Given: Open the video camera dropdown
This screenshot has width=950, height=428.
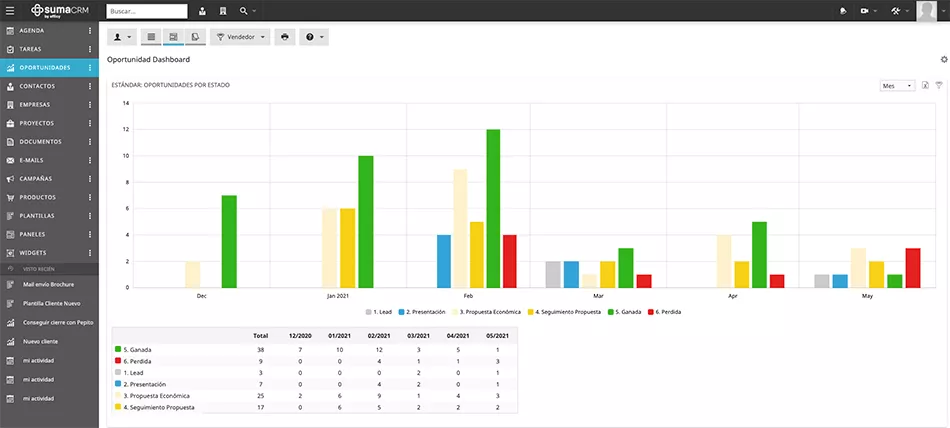Looking at the screenshot, I should coord(868,11).
